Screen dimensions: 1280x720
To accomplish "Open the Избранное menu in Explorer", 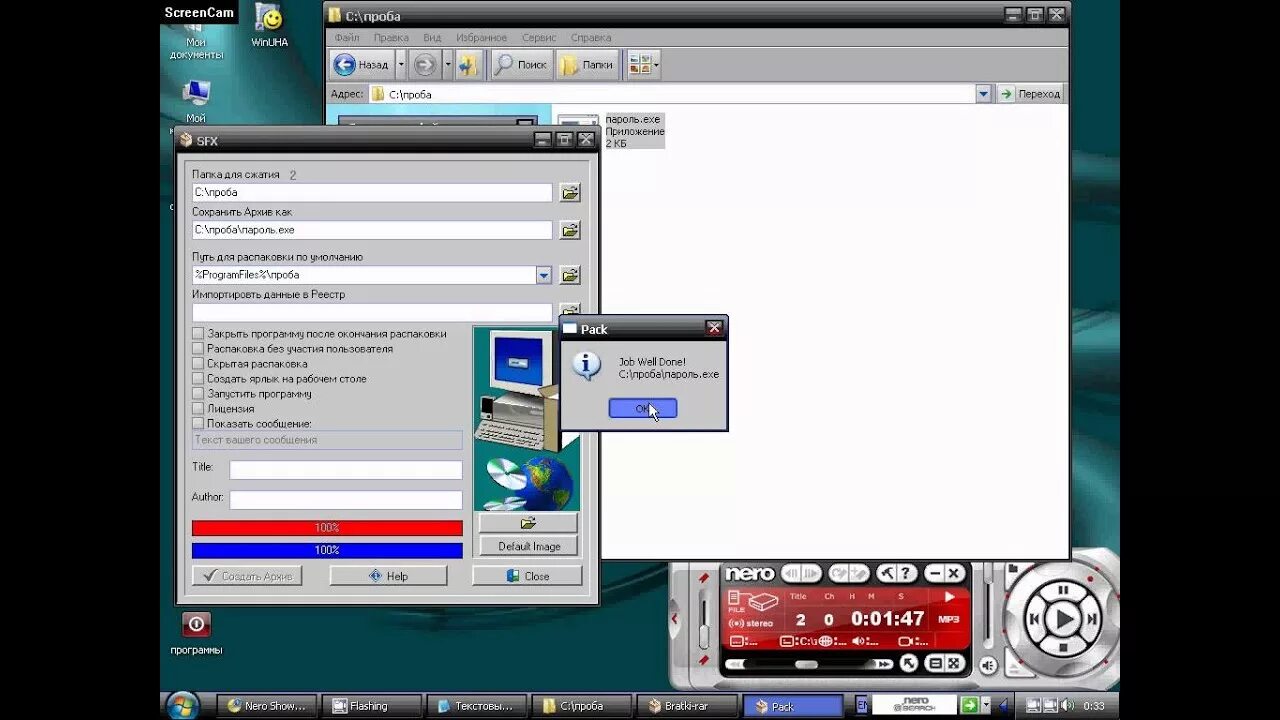I will (x=481, y=37).
